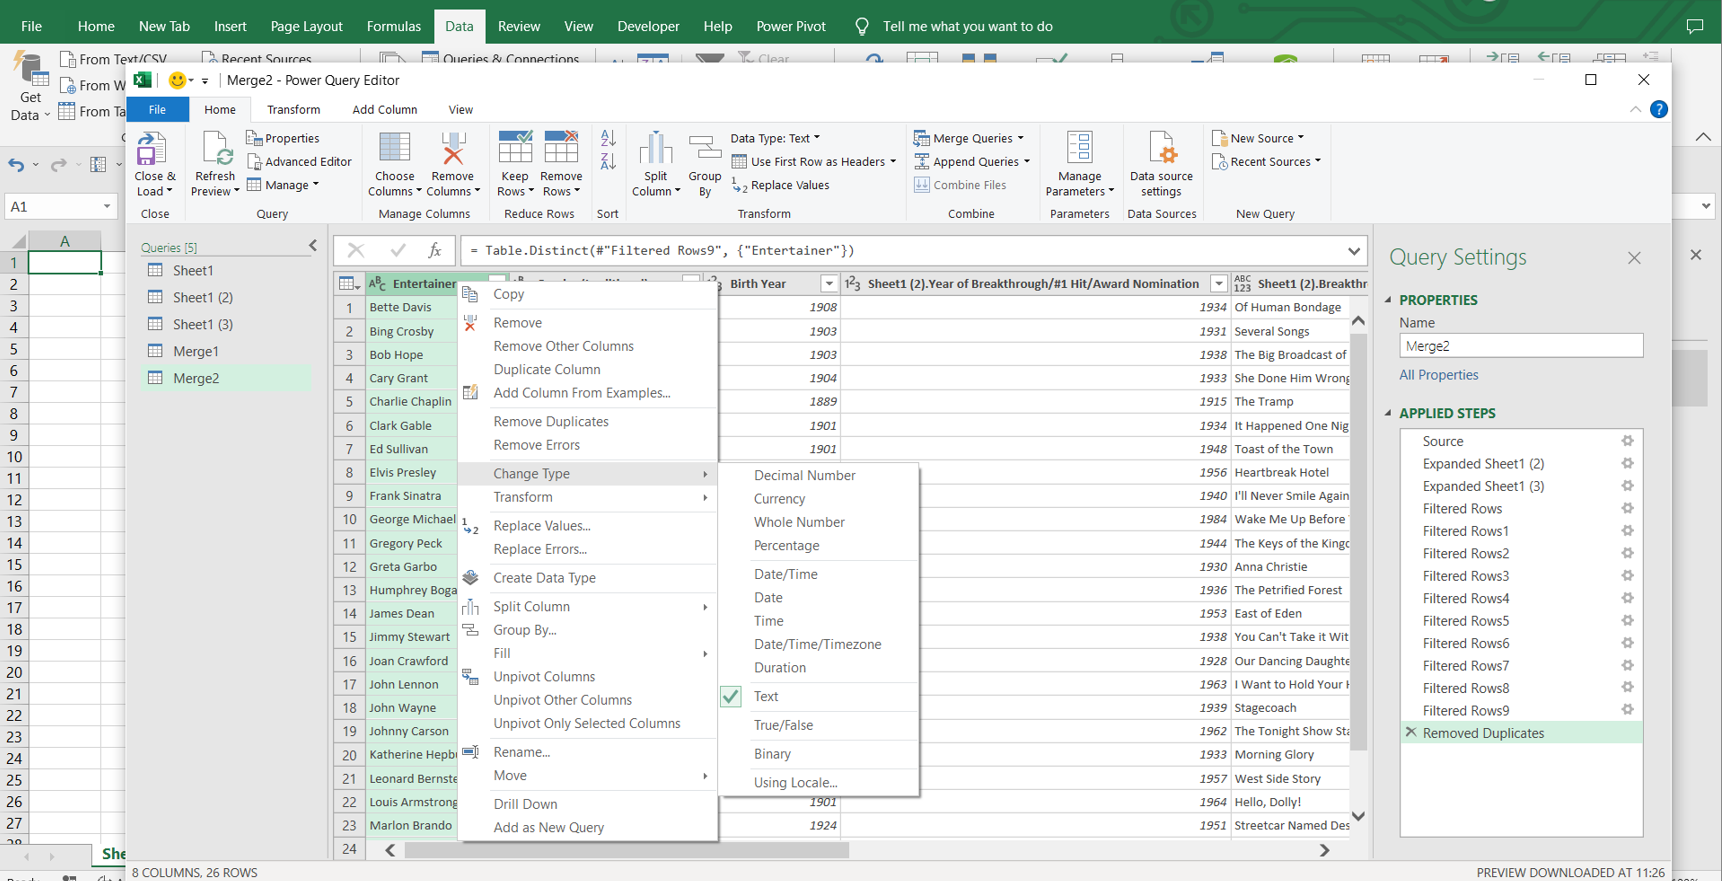The height and width of the screenshot is (881, 1722).
Task: Click the Group By ribbon icon
Action: pos(705,148)
